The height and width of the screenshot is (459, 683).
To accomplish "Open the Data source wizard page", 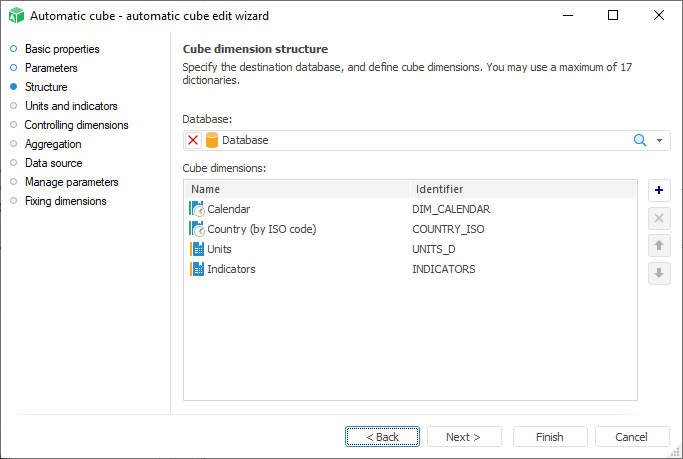I will (x=54, y=163).
